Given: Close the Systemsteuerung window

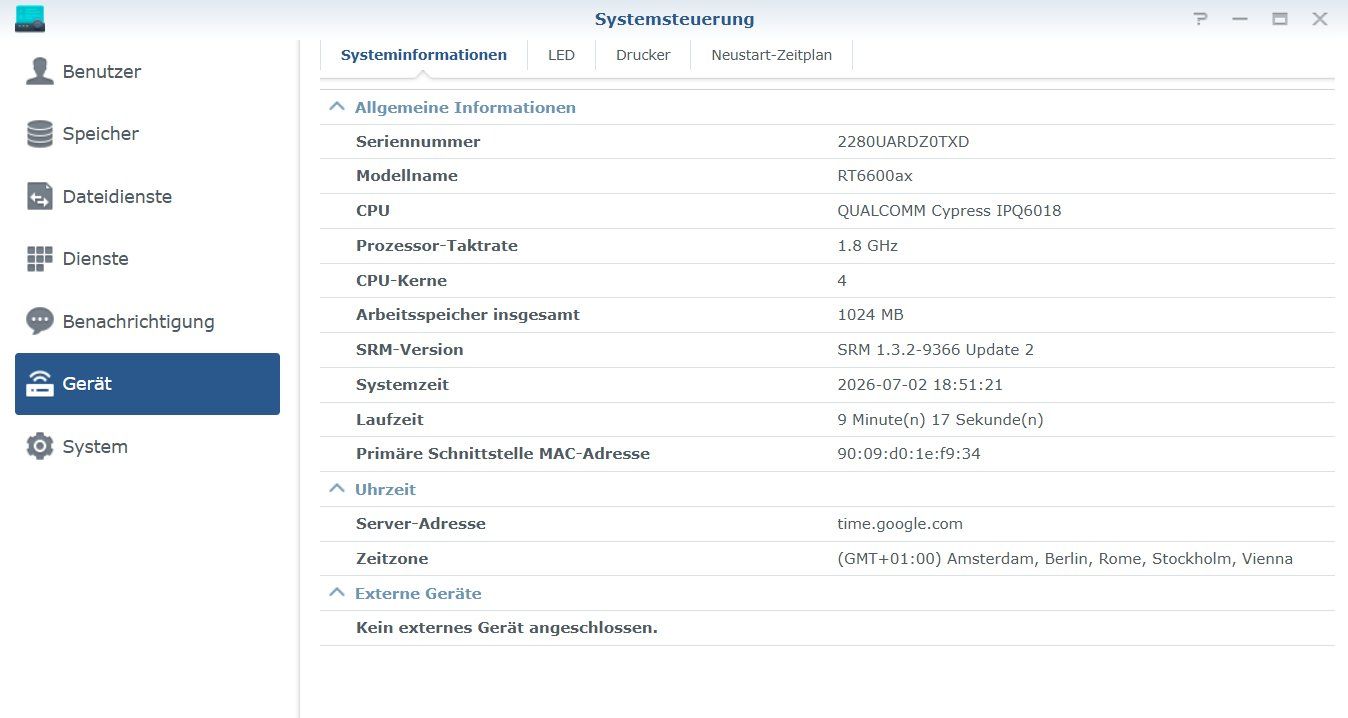Looking at the screenshot, I should (1320, 19).
